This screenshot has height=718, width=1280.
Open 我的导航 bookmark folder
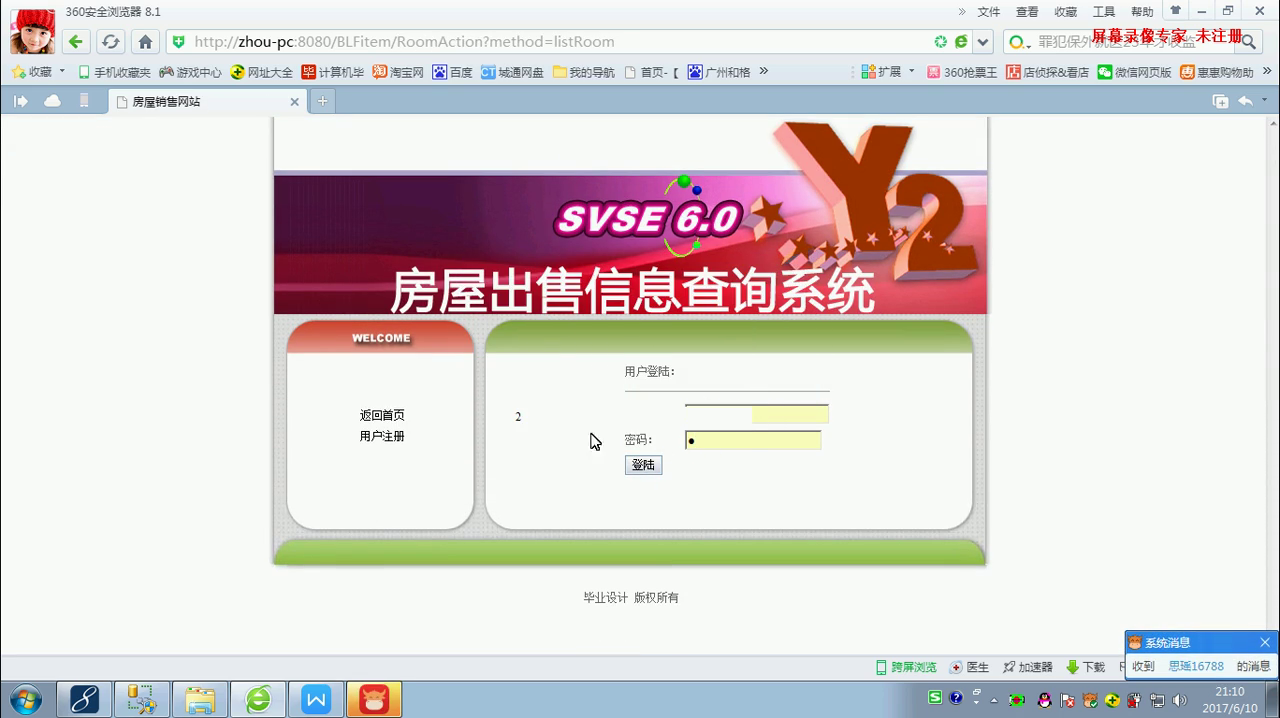584,72
